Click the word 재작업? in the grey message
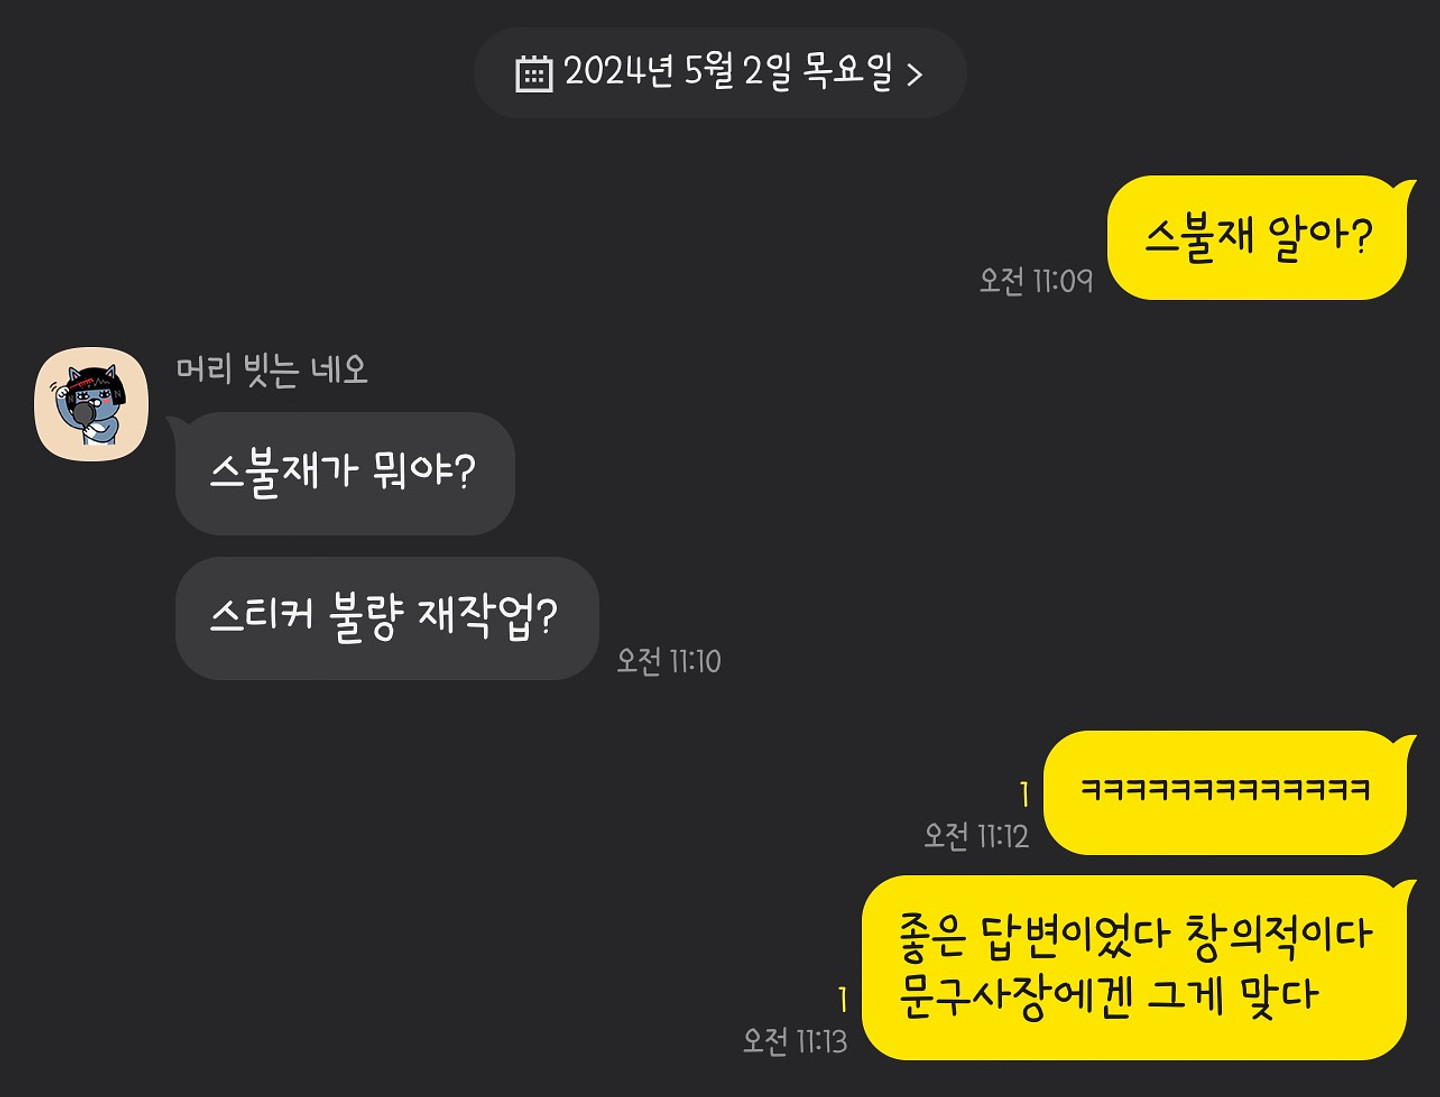 pyautogui.click(x=487, y=616)
